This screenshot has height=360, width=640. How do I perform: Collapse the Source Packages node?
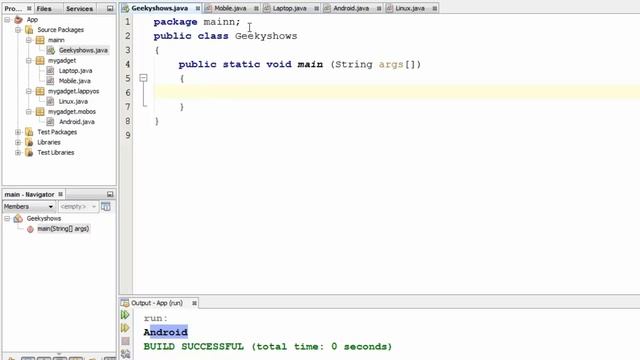tap(18, 30)
